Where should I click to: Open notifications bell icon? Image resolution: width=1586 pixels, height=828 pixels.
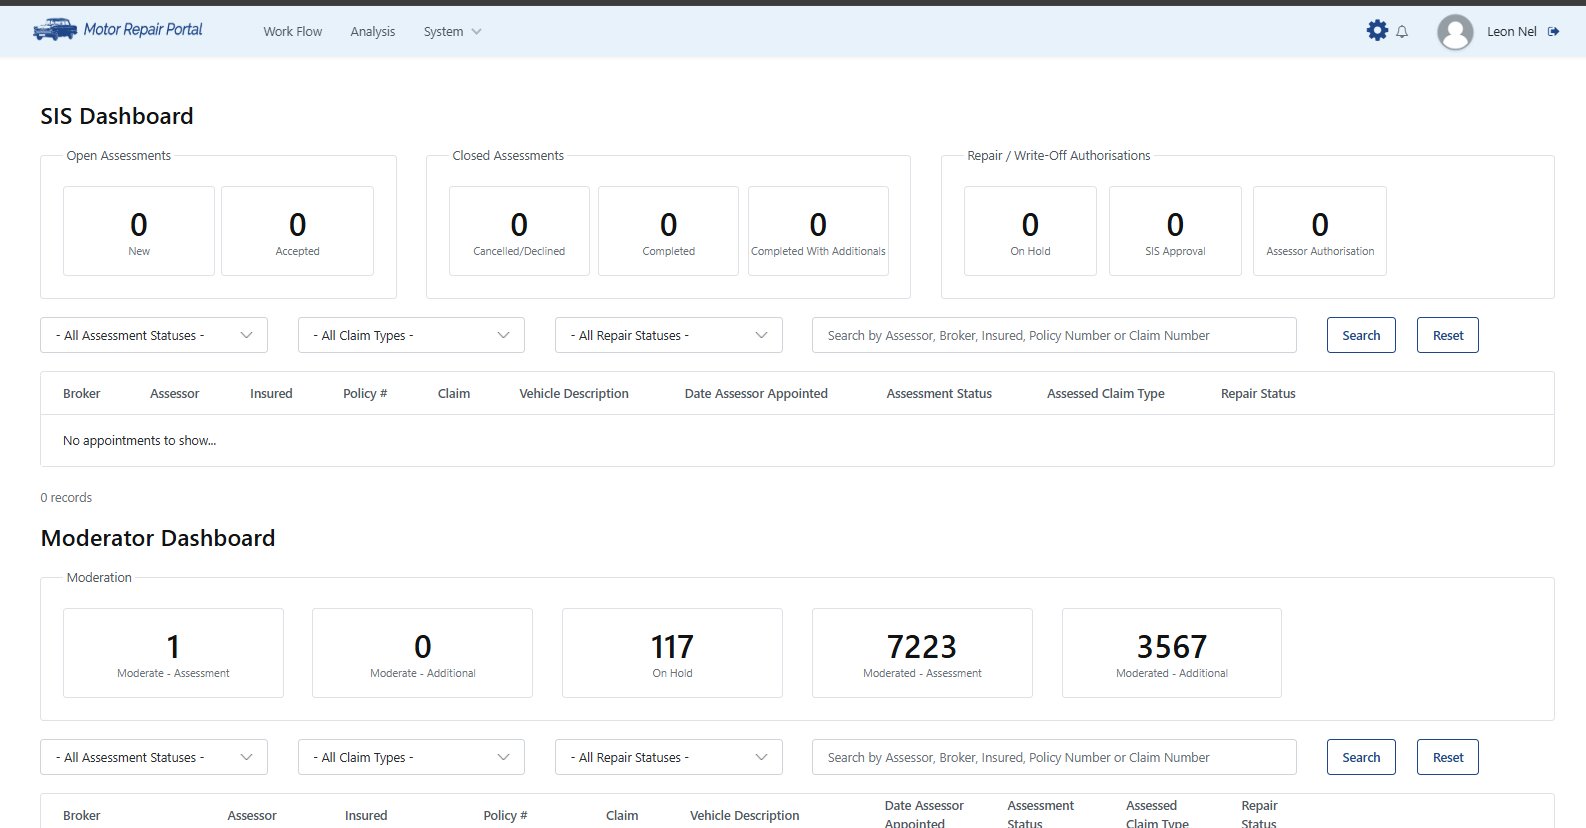coord(1402,32)
